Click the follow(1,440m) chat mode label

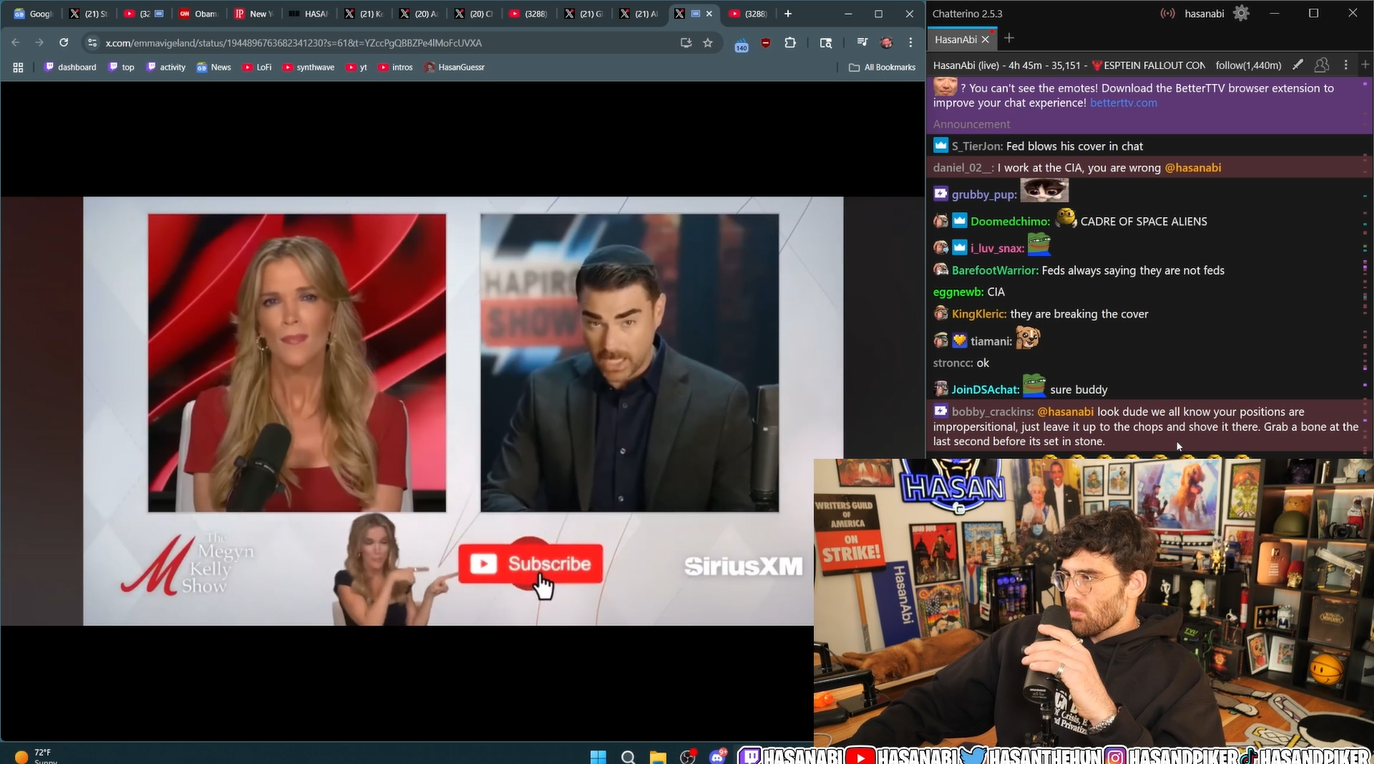(1248, 65)
